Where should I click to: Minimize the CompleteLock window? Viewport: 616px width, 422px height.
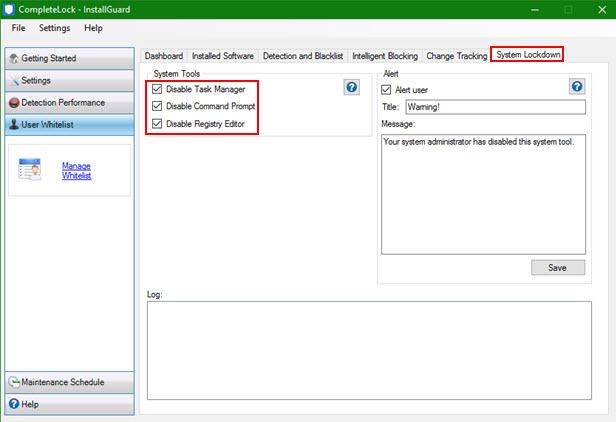(535, 9)
